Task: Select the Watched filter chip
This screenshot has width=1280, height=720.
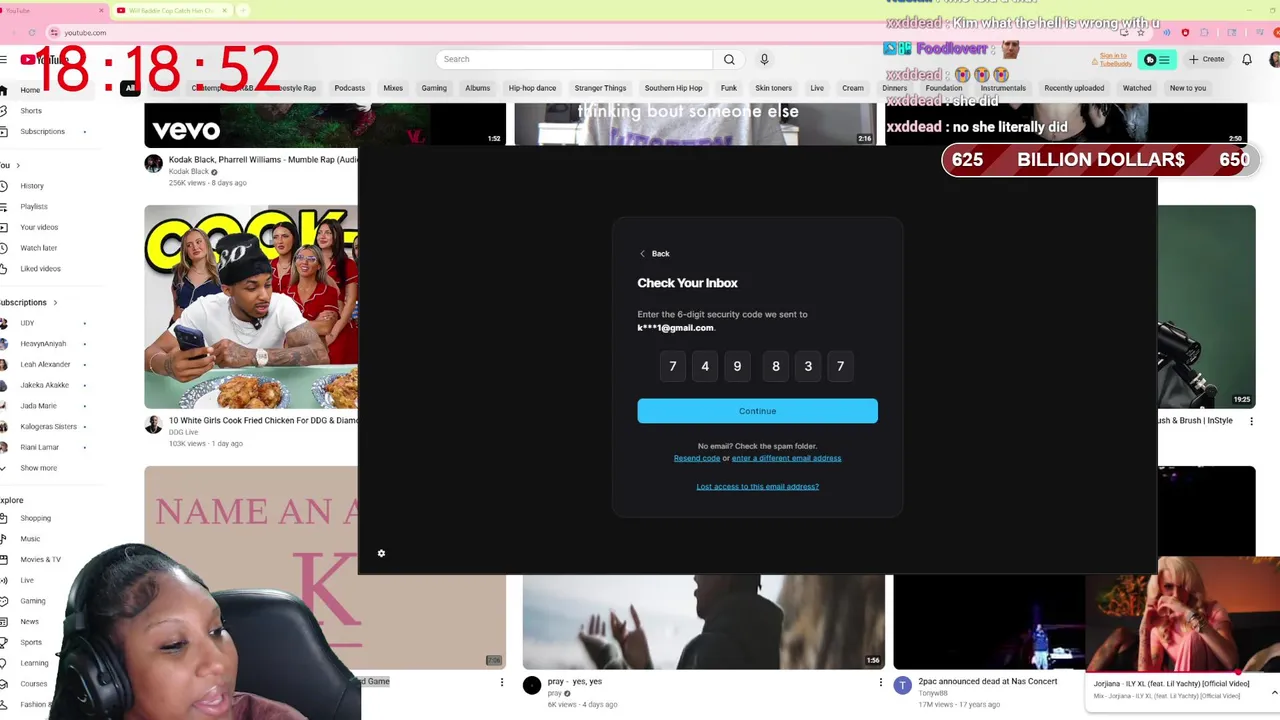Action: pos(1137,88)
